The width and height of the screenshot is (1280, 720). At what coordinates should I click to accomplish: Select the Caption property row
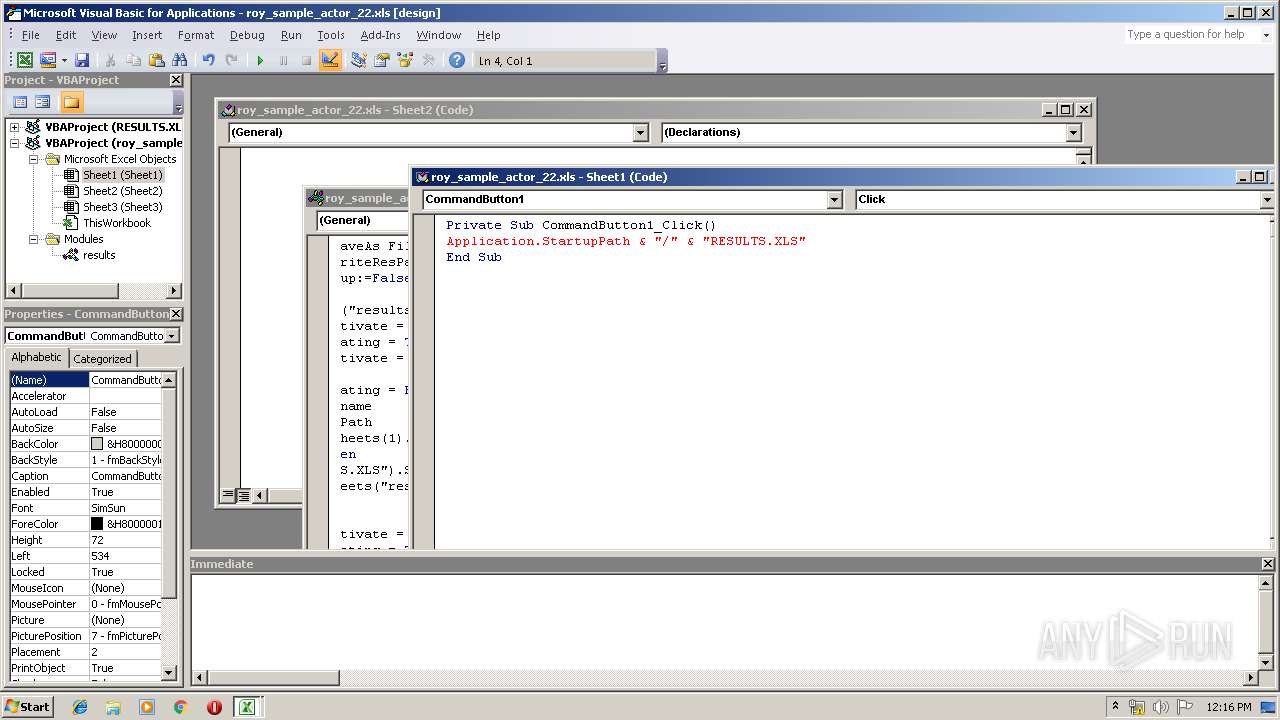point(85,476)
